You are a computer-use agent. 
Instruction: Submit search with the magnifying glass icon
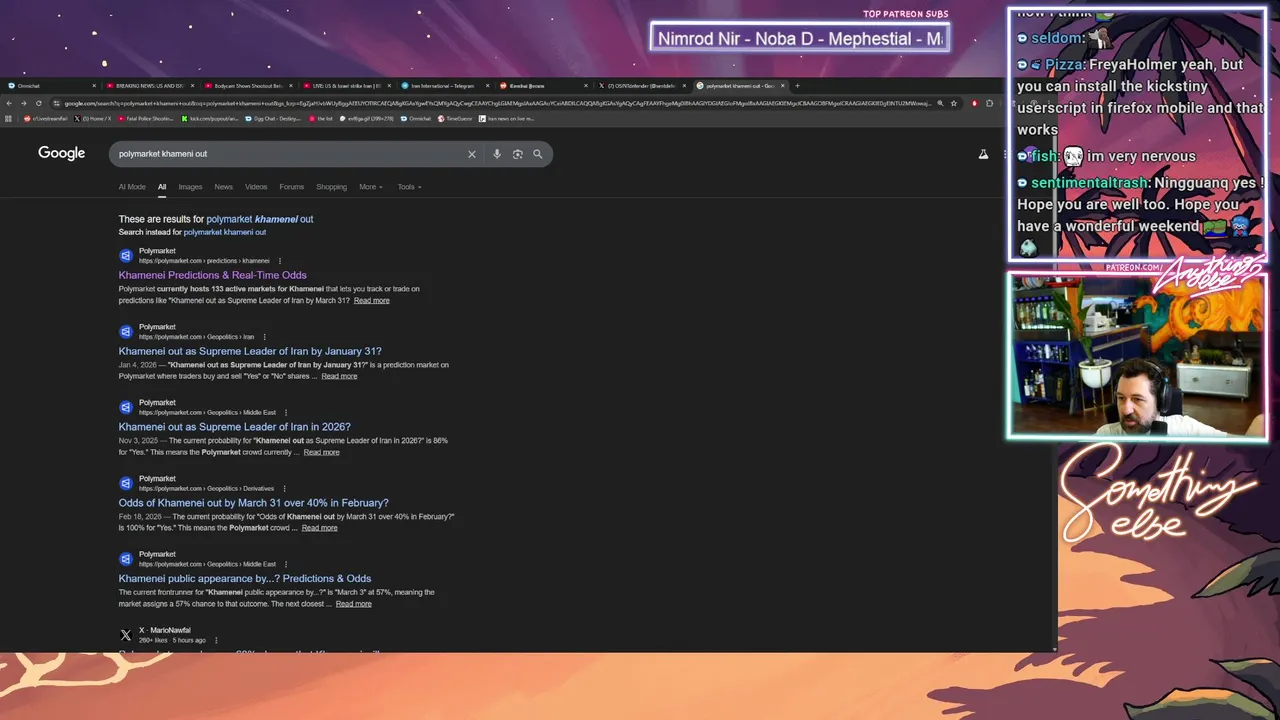coord(537,154)
